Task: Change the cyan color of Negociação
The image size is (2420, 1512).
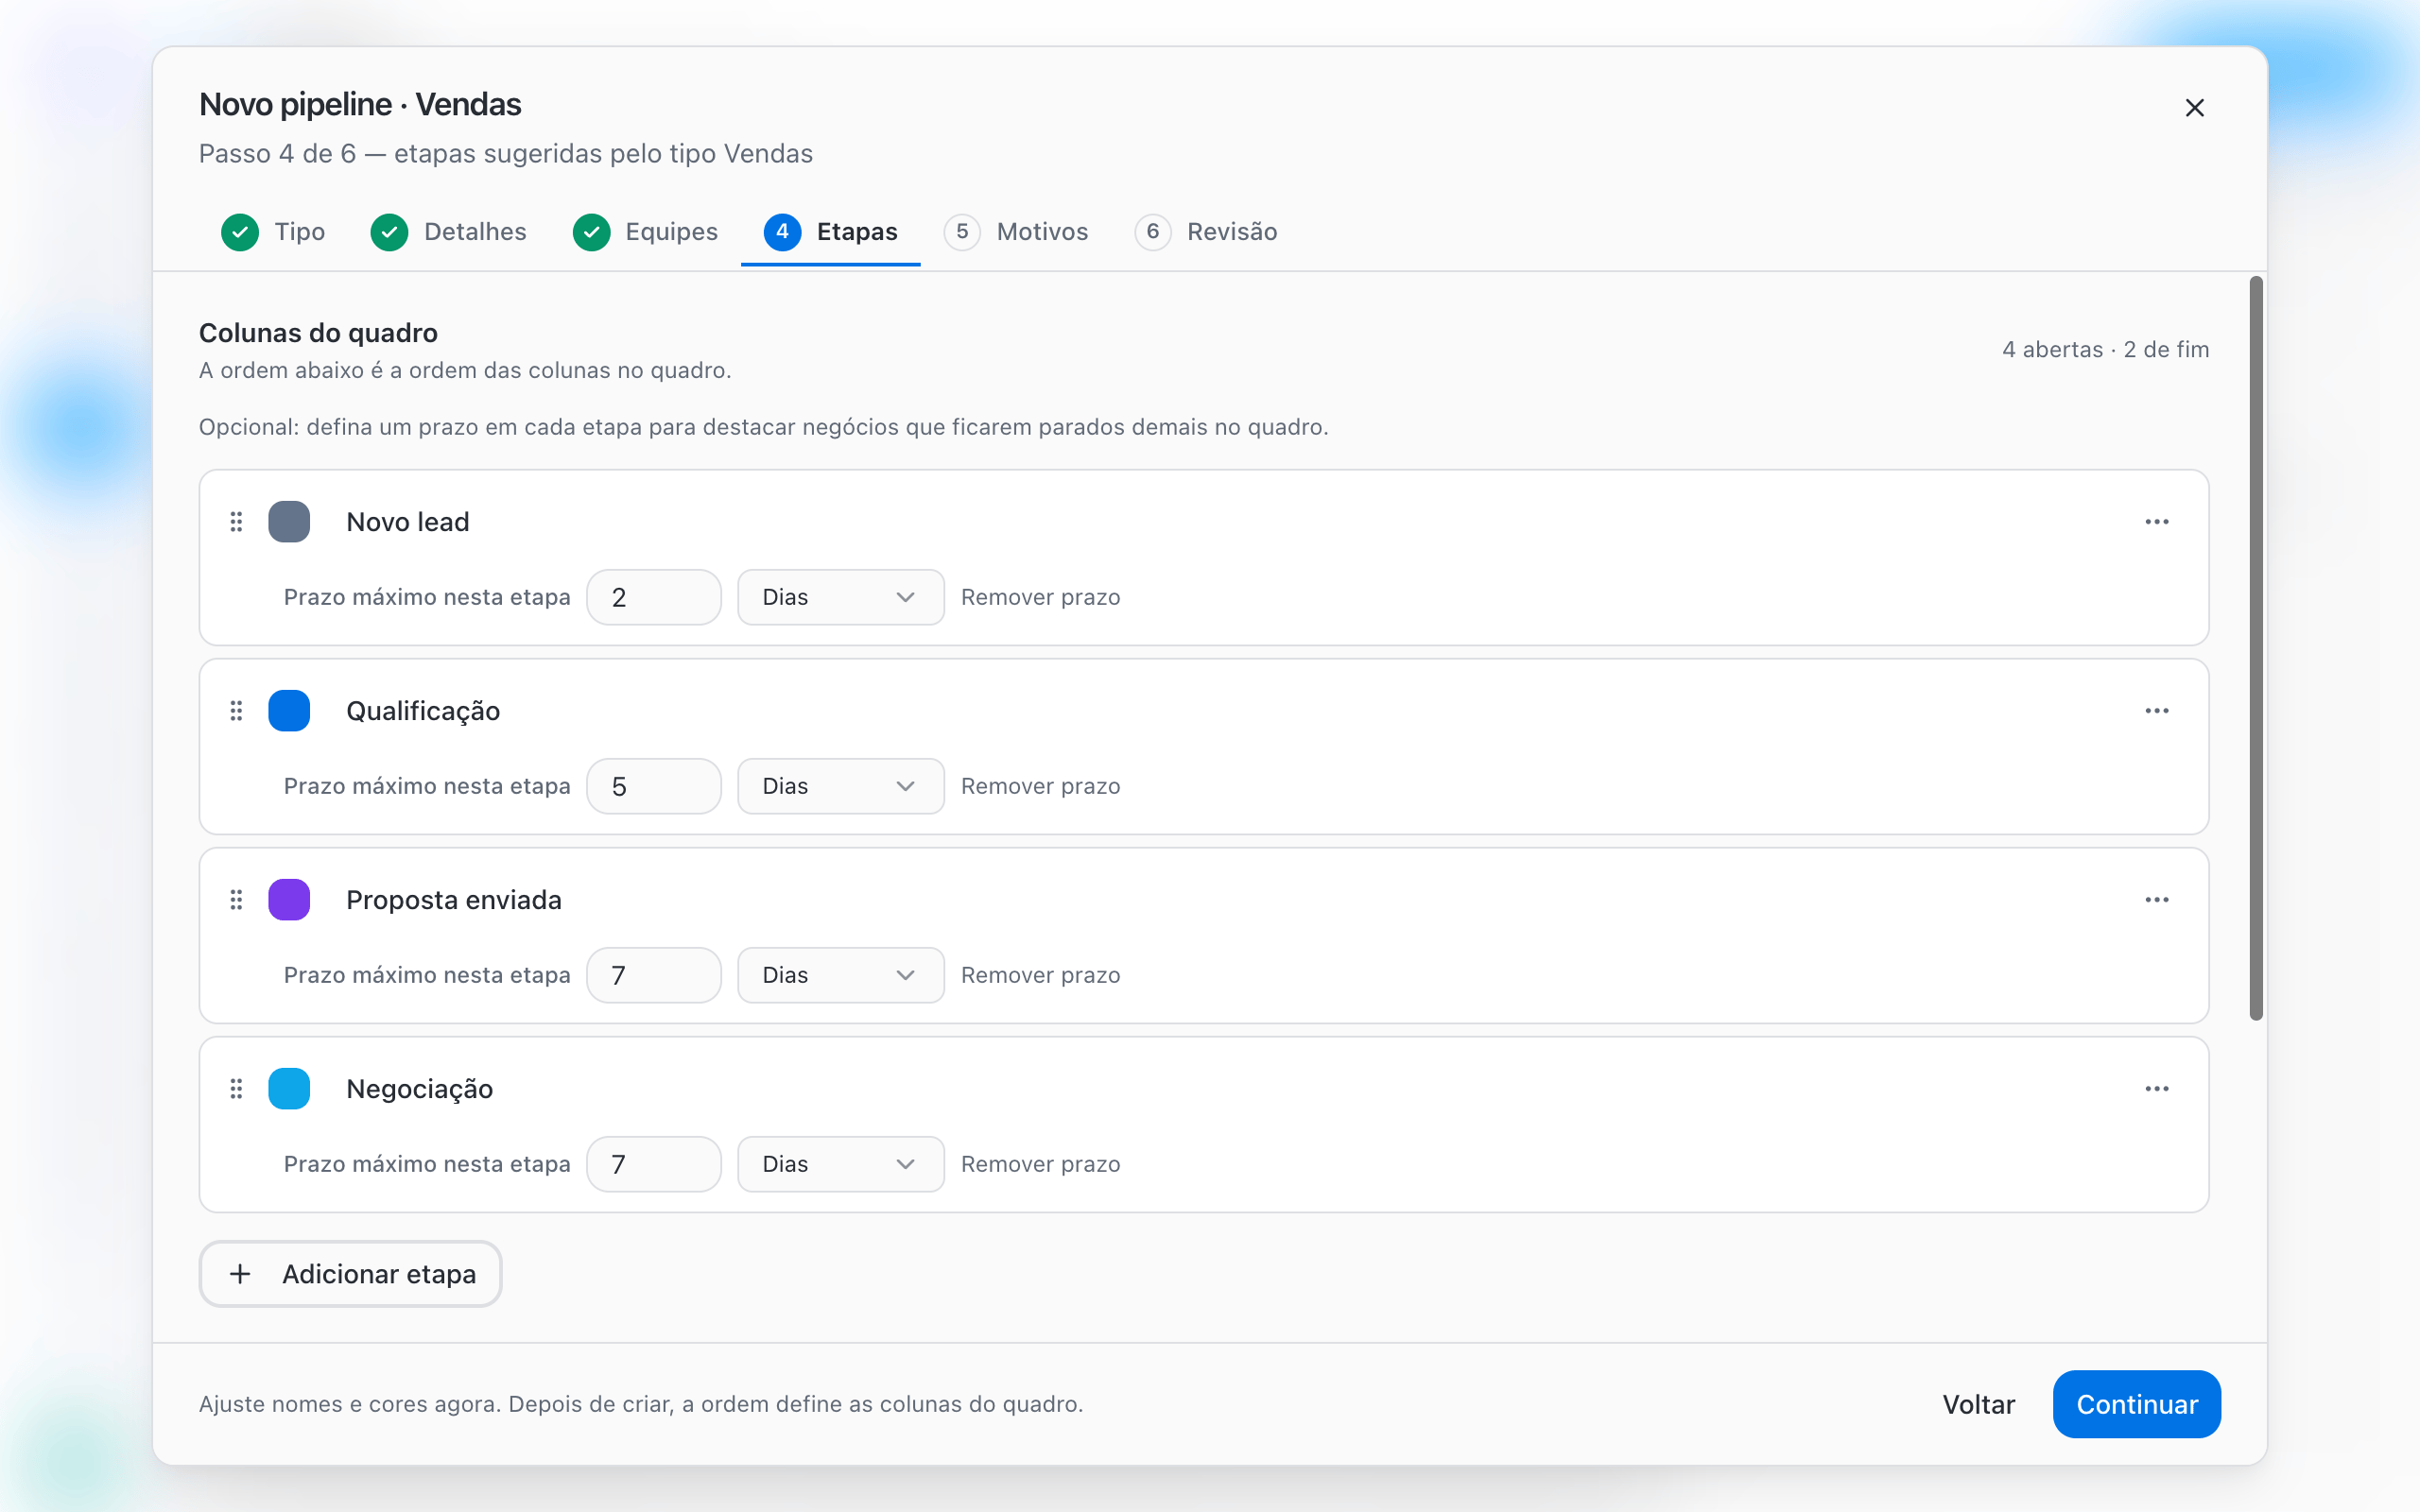Action: [289, 1089]
